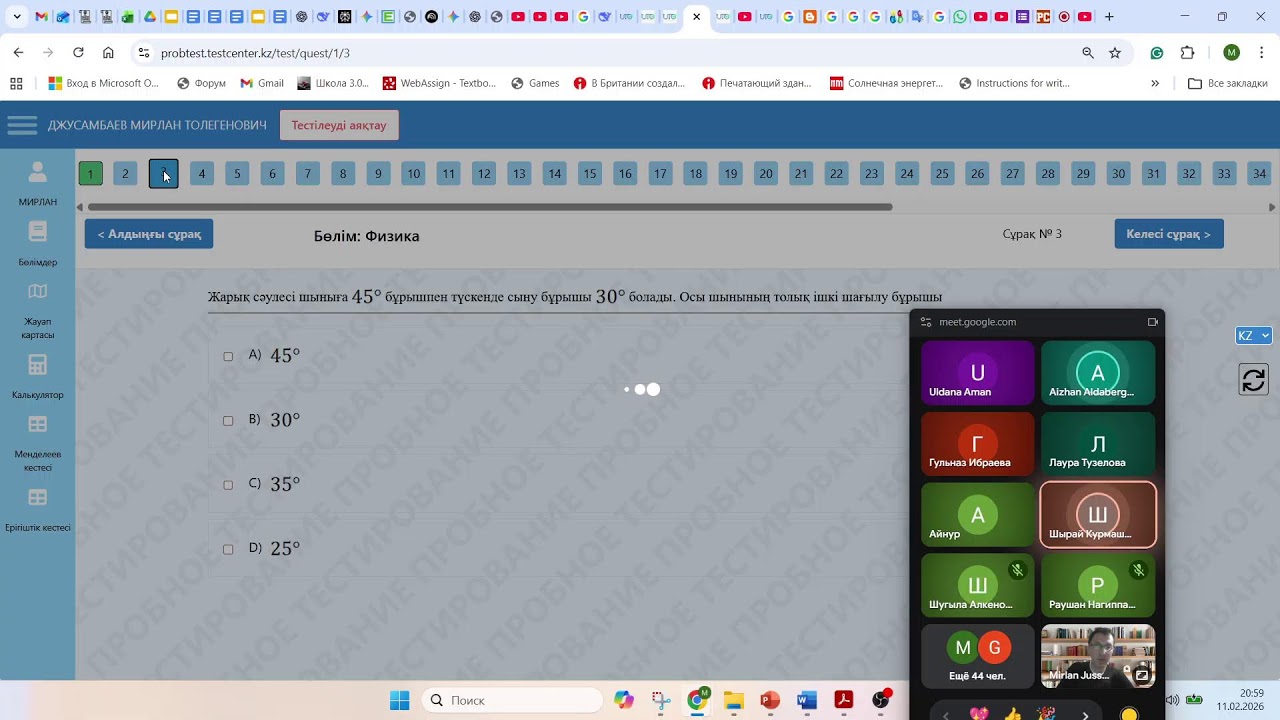The height and width of the screenshot is (720, 1280).
Task: Open the page zoom magnifier icon
Action: coord(1088,53)
